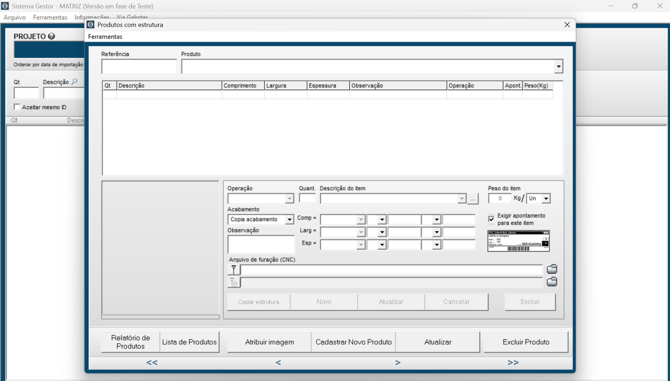Click Cadastrar Novo Produto
Viewport: 670px width, 381px height.
[353, 342]
